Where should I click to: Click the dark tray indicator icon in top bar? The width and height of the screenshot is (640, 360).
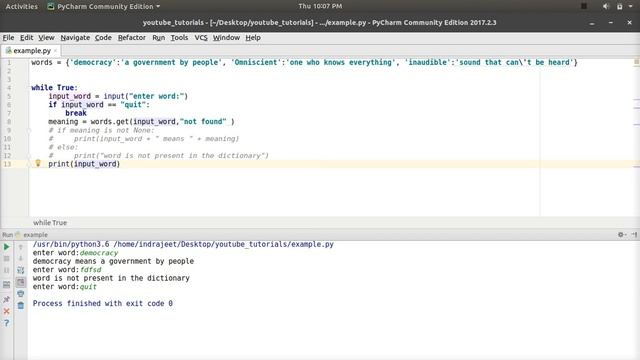[584, 6]
